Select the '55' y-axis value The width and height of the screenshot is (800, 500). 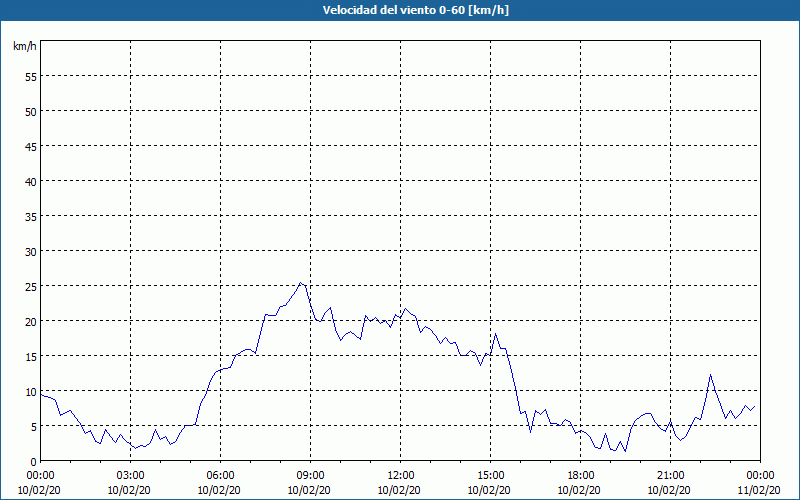31,77
